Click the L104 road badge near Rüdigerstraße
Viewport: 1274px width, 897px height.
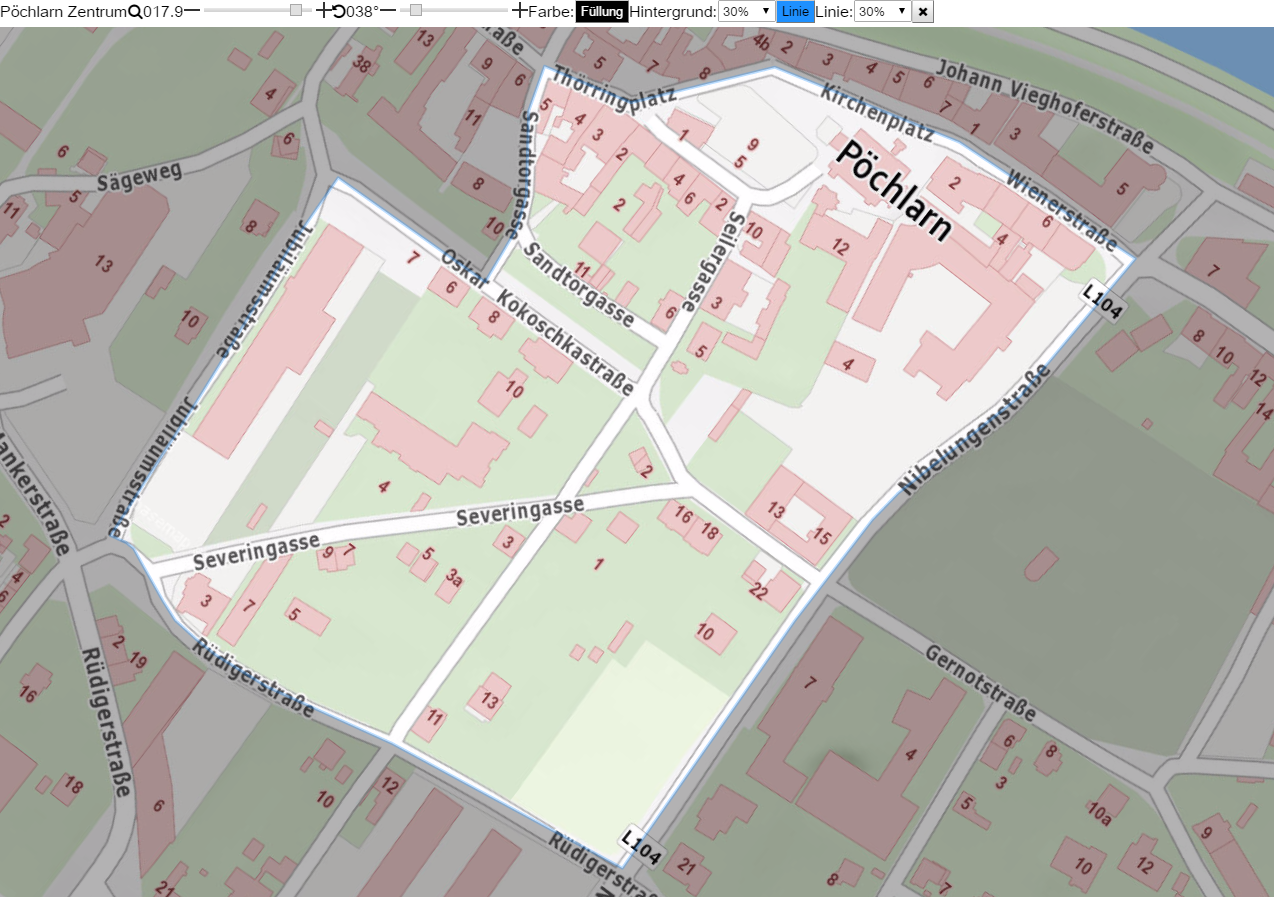coord(641,847)
